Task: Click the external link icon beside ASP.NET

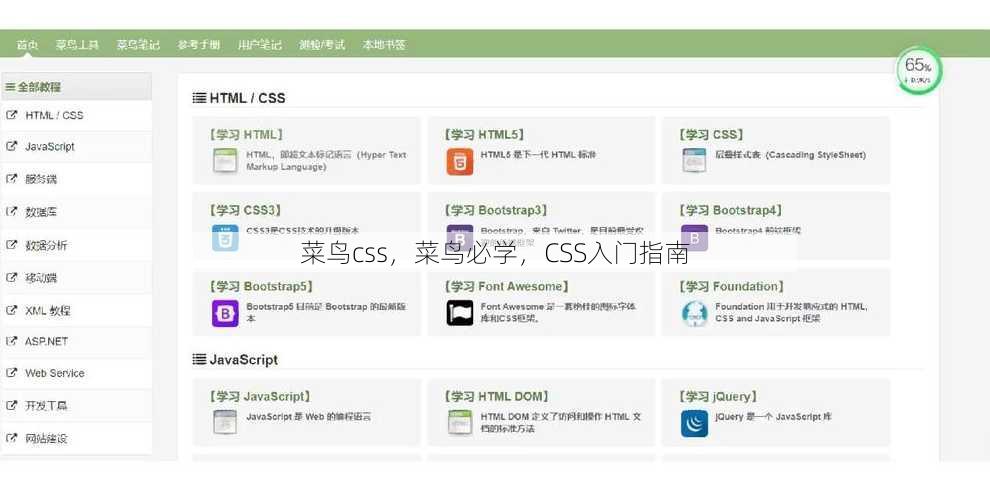Action: pos(11,340)
